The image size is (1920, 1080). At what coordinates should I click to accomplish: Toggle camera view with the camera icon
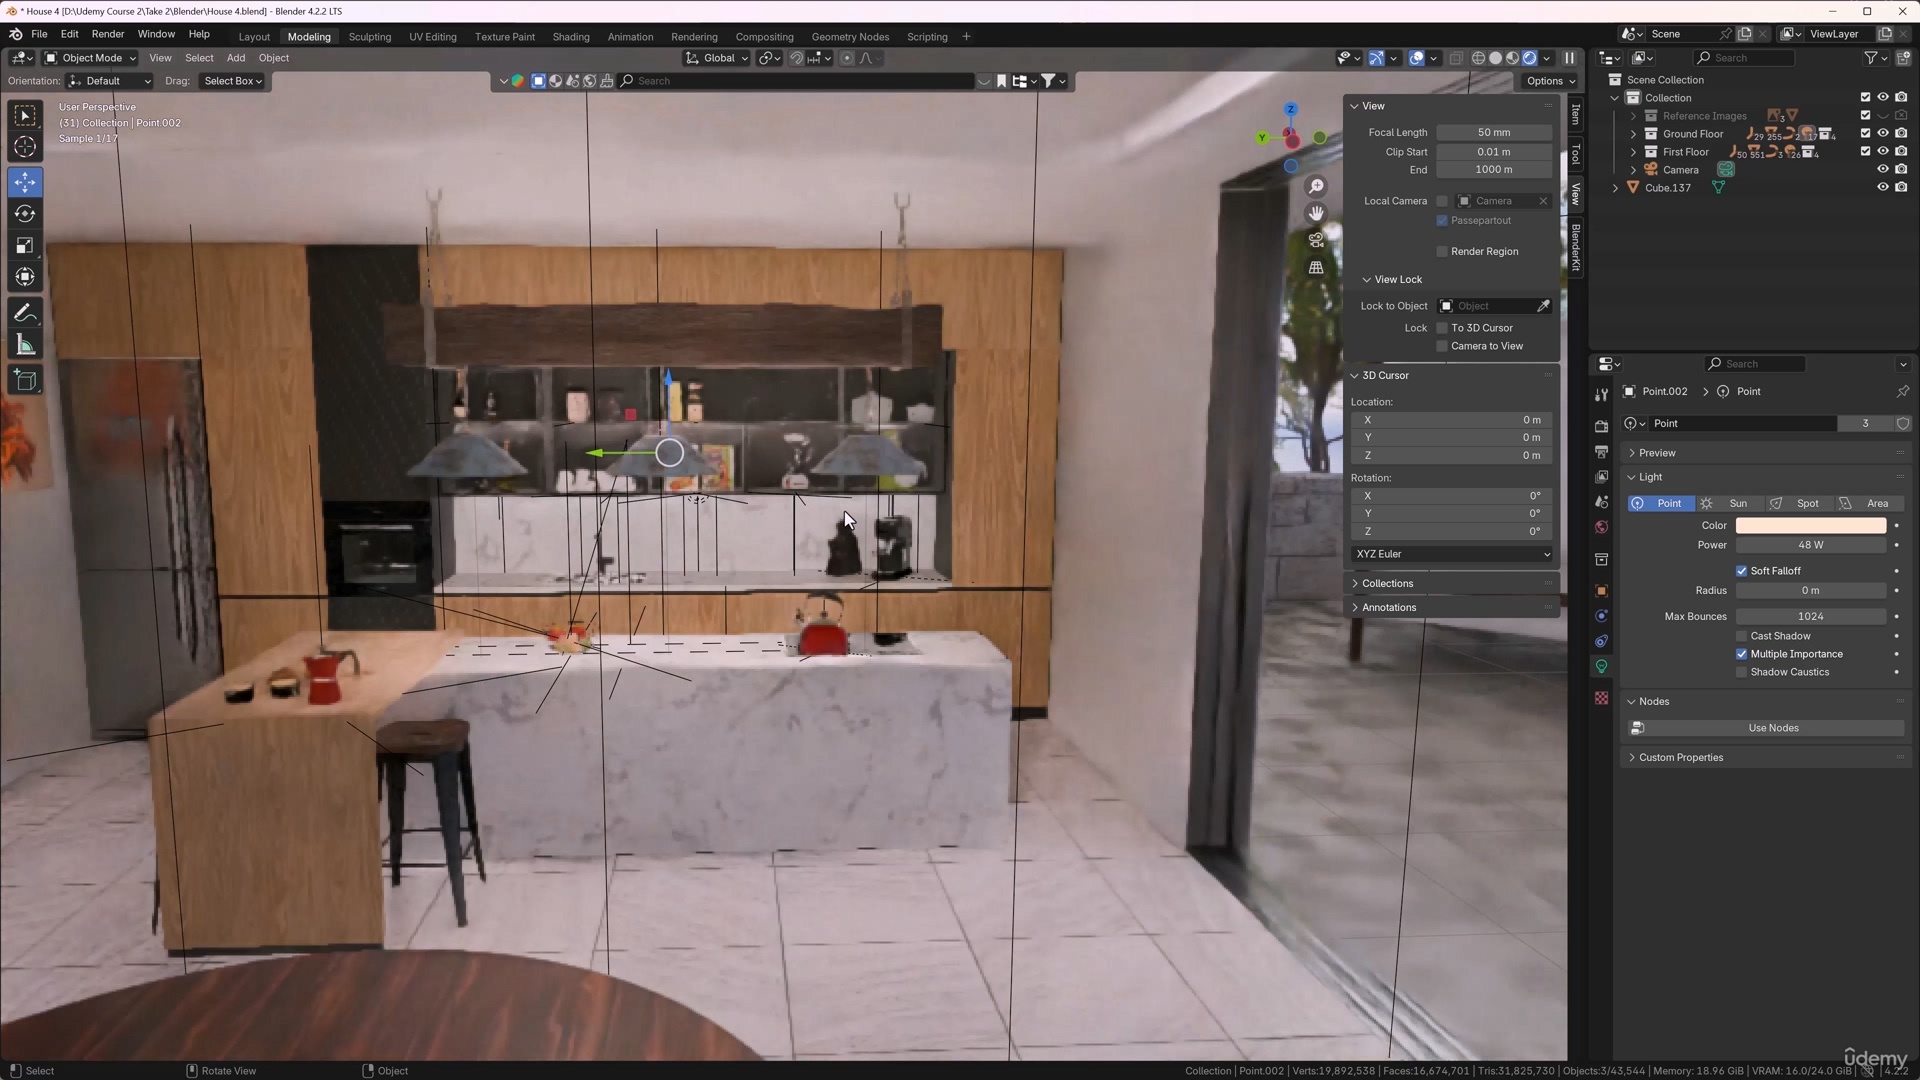[x=1316, y=240]
